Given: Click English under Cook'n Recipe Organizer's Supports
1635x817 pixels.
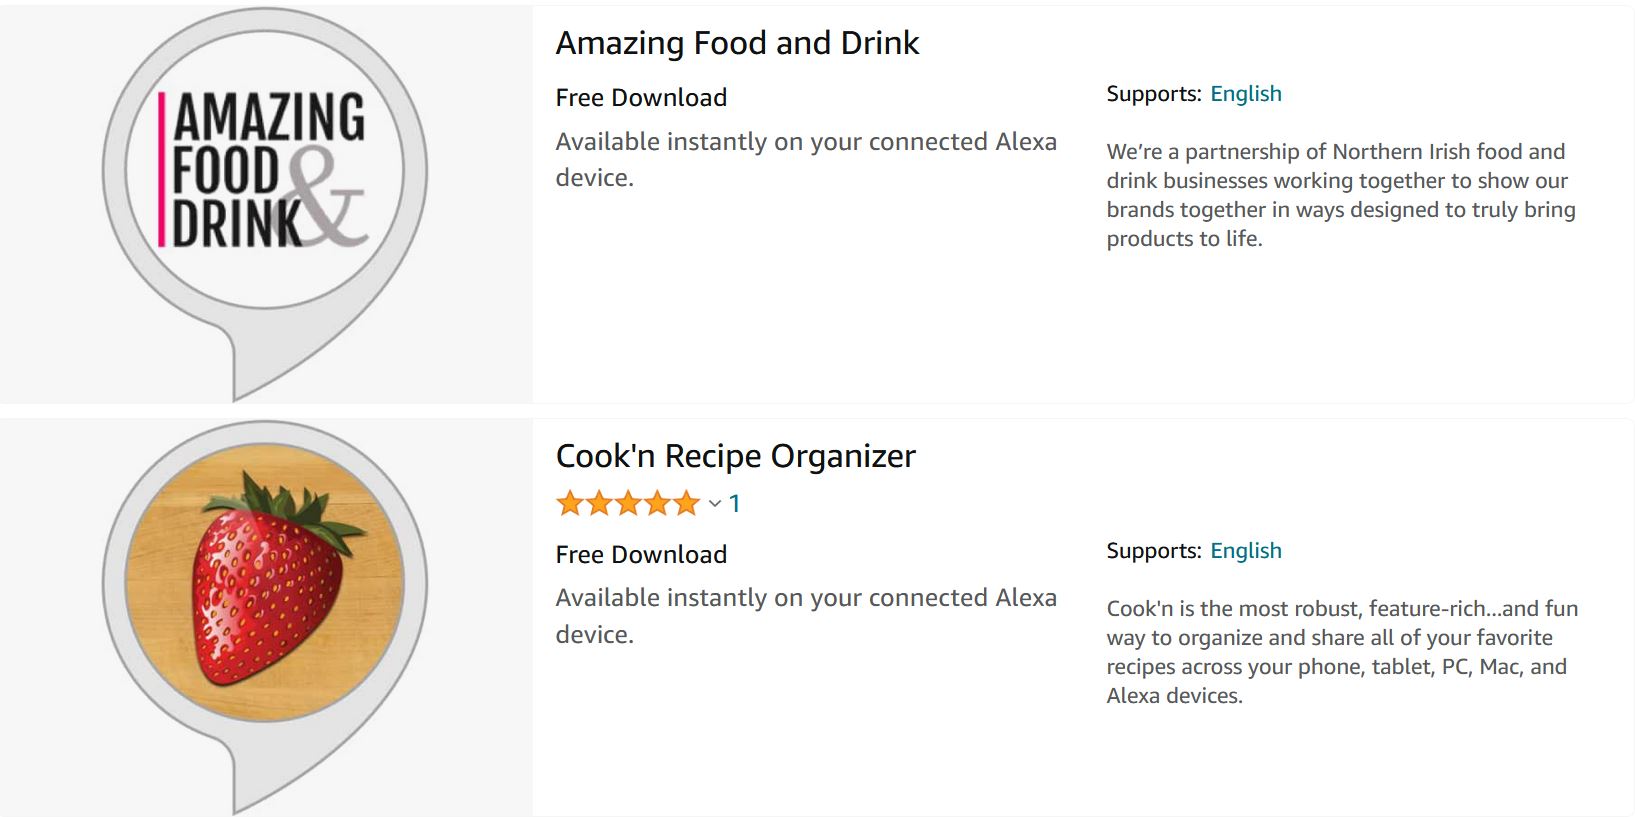Looking at the screenshot, I should [1246, 550].
